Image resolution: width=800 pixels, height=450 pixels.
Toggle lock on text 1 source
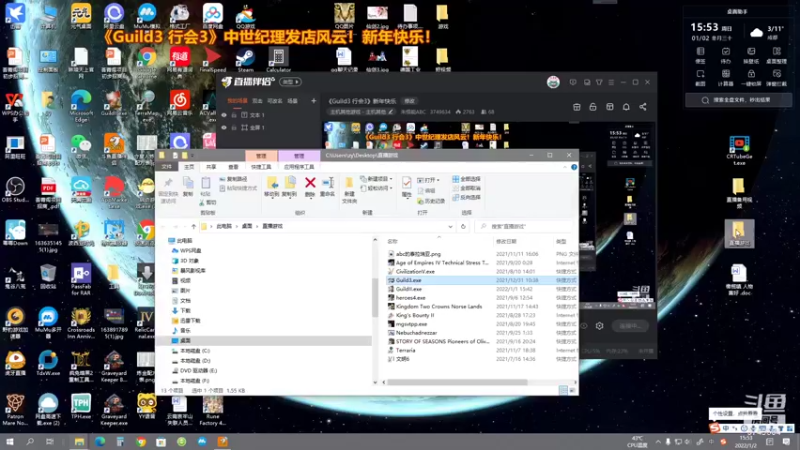234,115
